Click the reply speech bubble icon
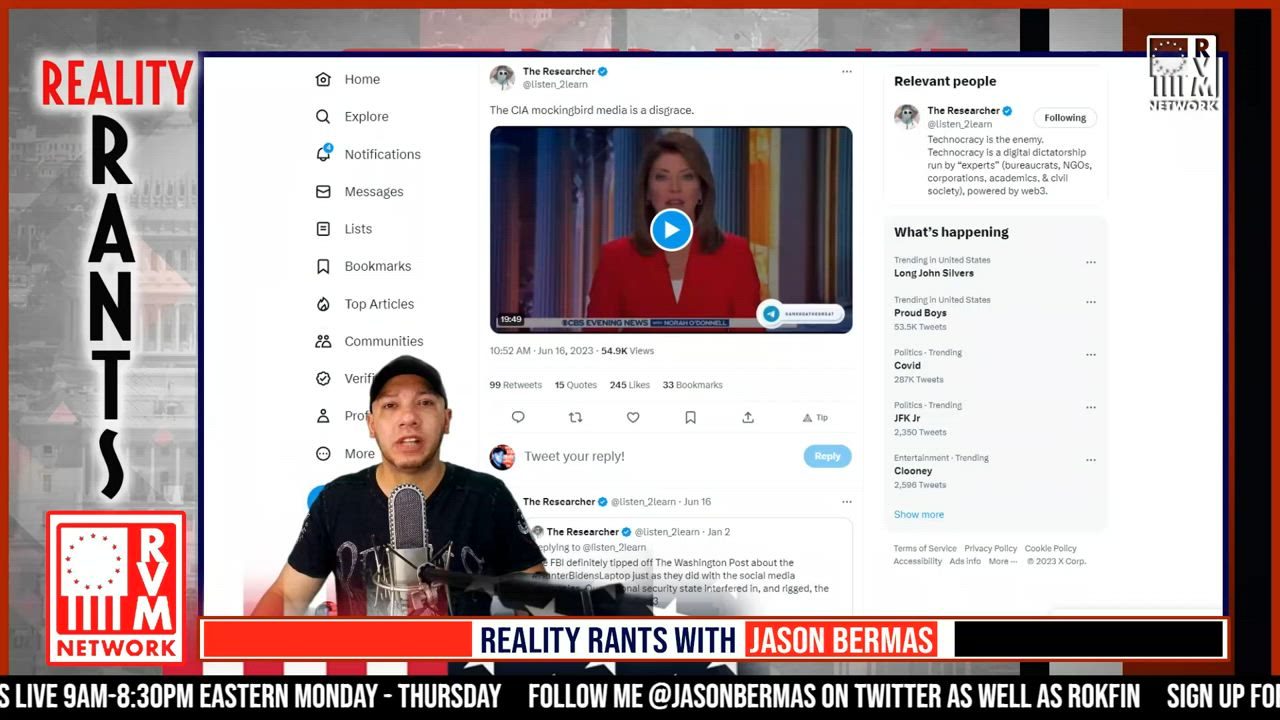1280x720 pixels. (518, 417)
